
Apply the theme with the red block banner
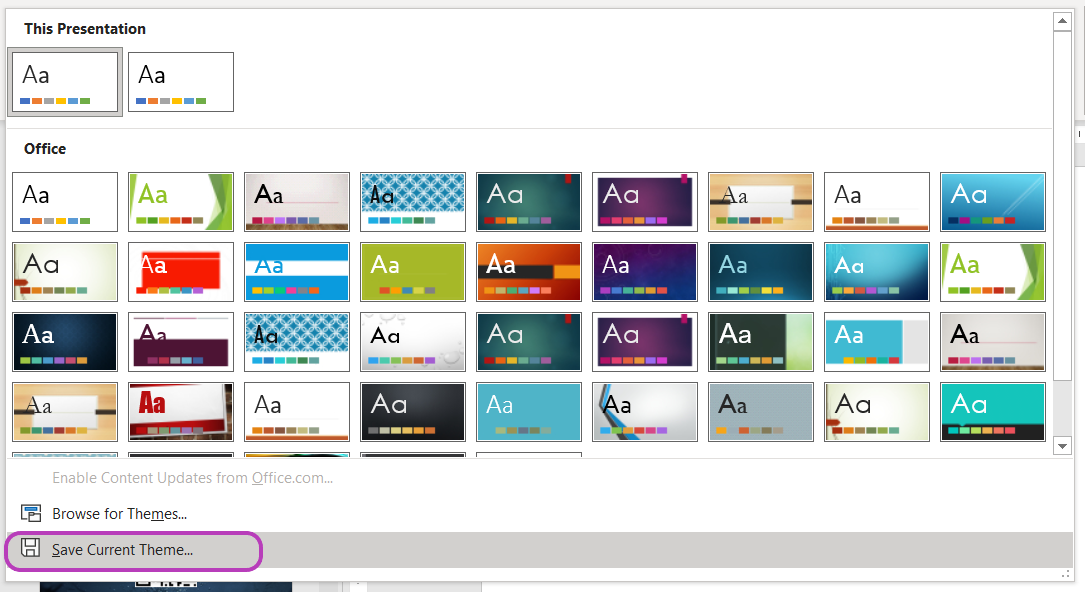coord(181,272)
